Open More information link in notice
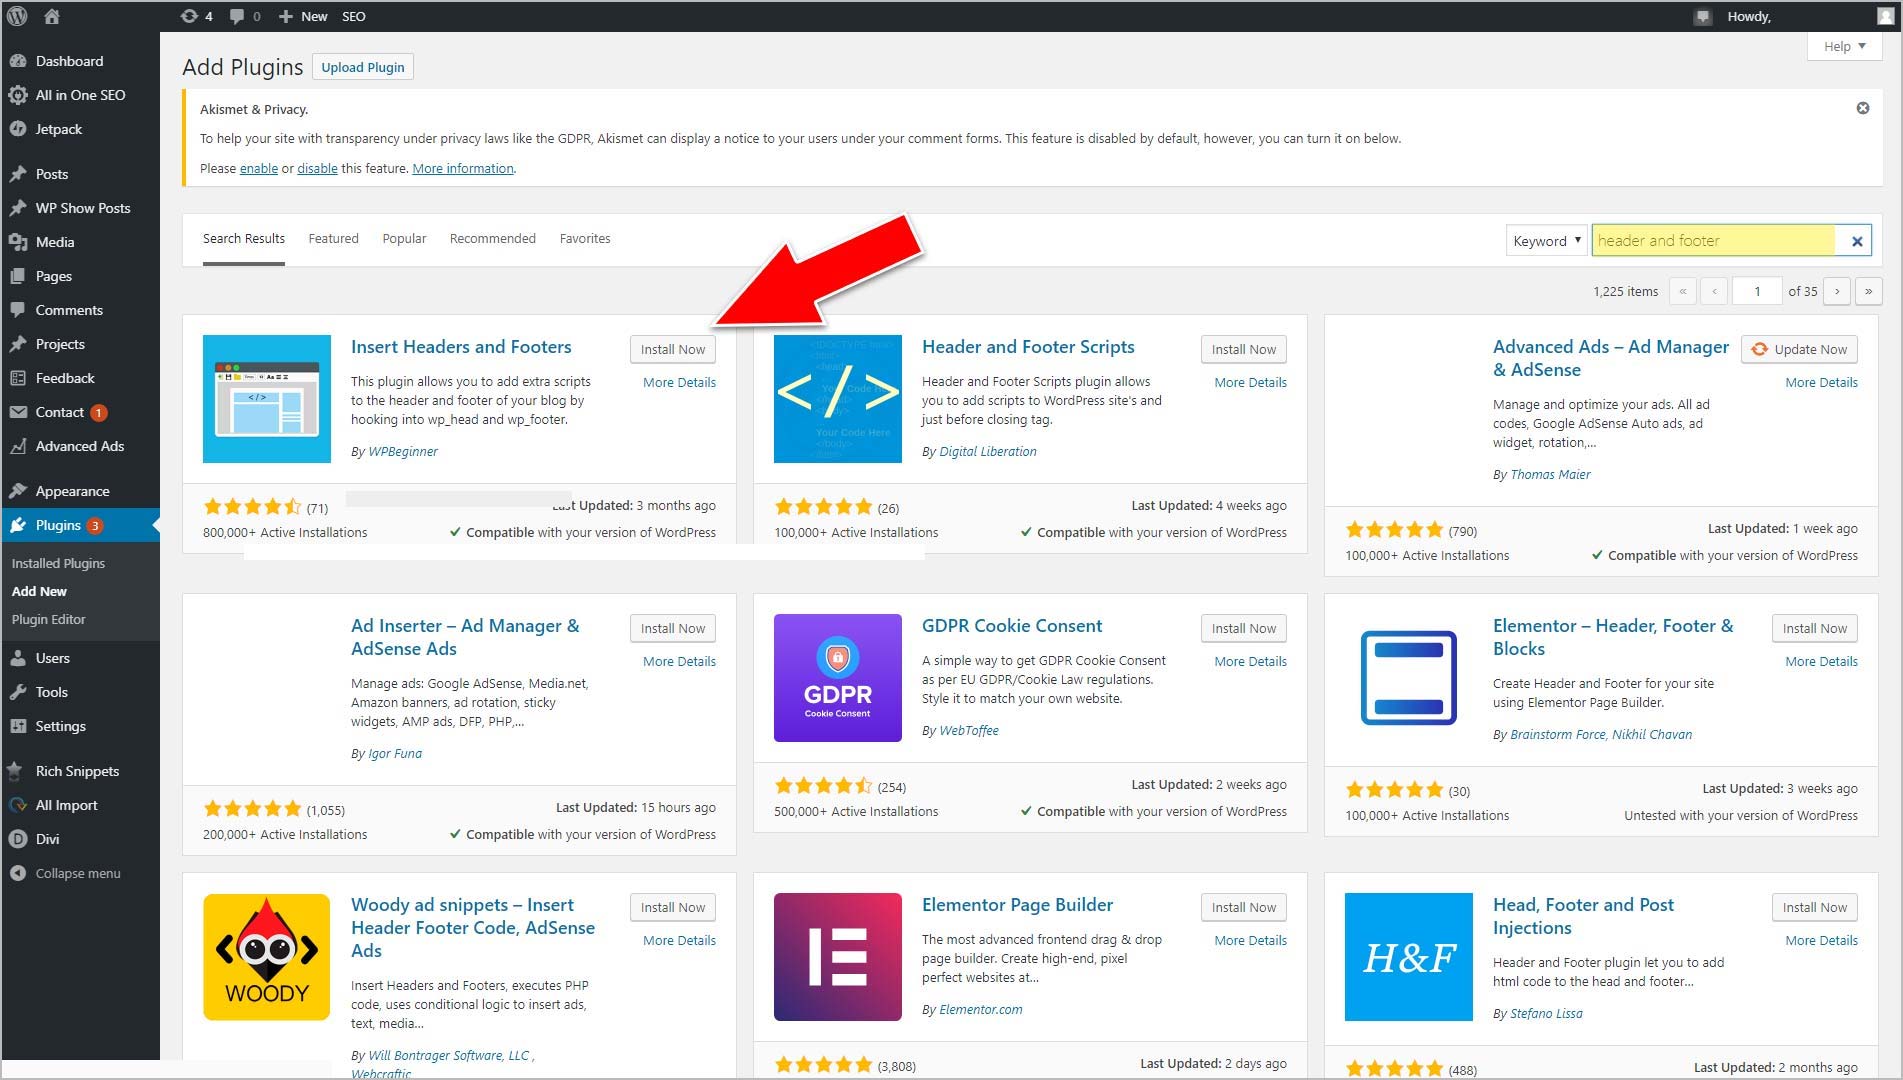This screenshot has width=1903, height=1080. coord(463,168)
